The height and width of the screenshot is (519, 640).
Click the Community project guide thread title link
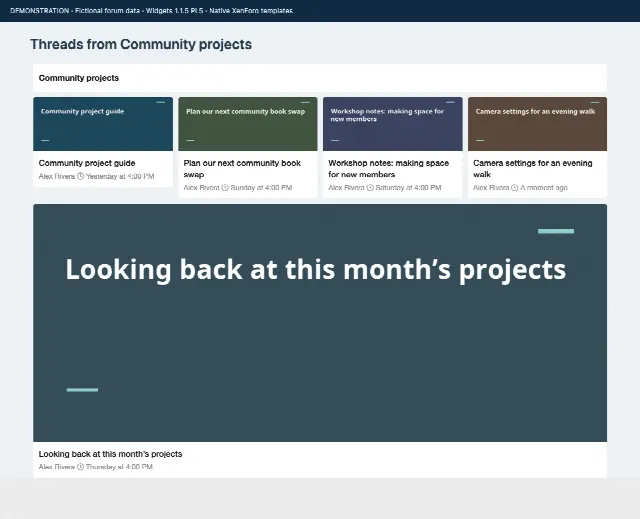(x=87, y=163)
